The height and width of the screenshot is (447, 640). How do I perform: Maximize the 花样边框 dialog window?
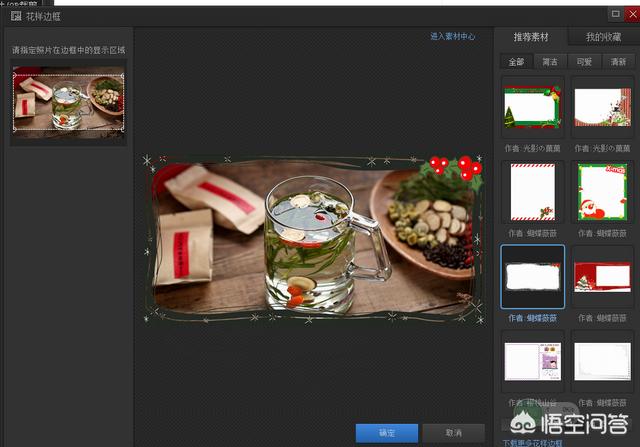coord(616,14)
